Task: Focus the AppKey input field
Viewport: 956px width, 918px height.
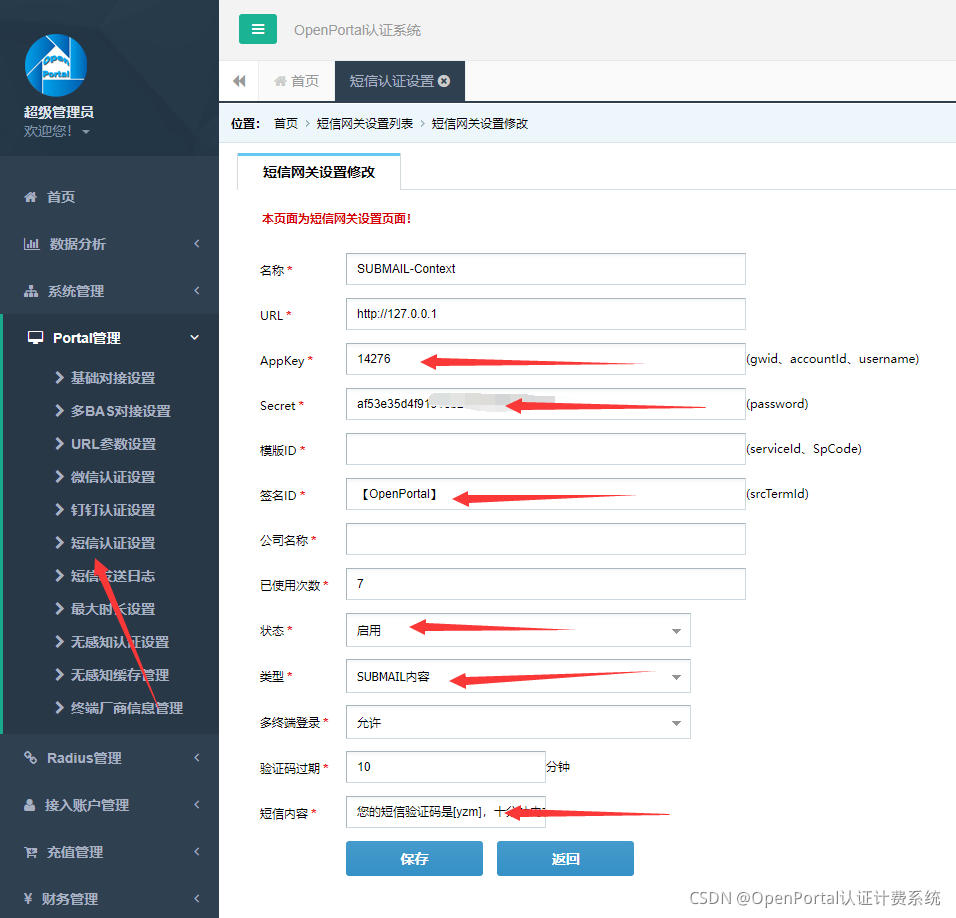Action: click(546, 359)
